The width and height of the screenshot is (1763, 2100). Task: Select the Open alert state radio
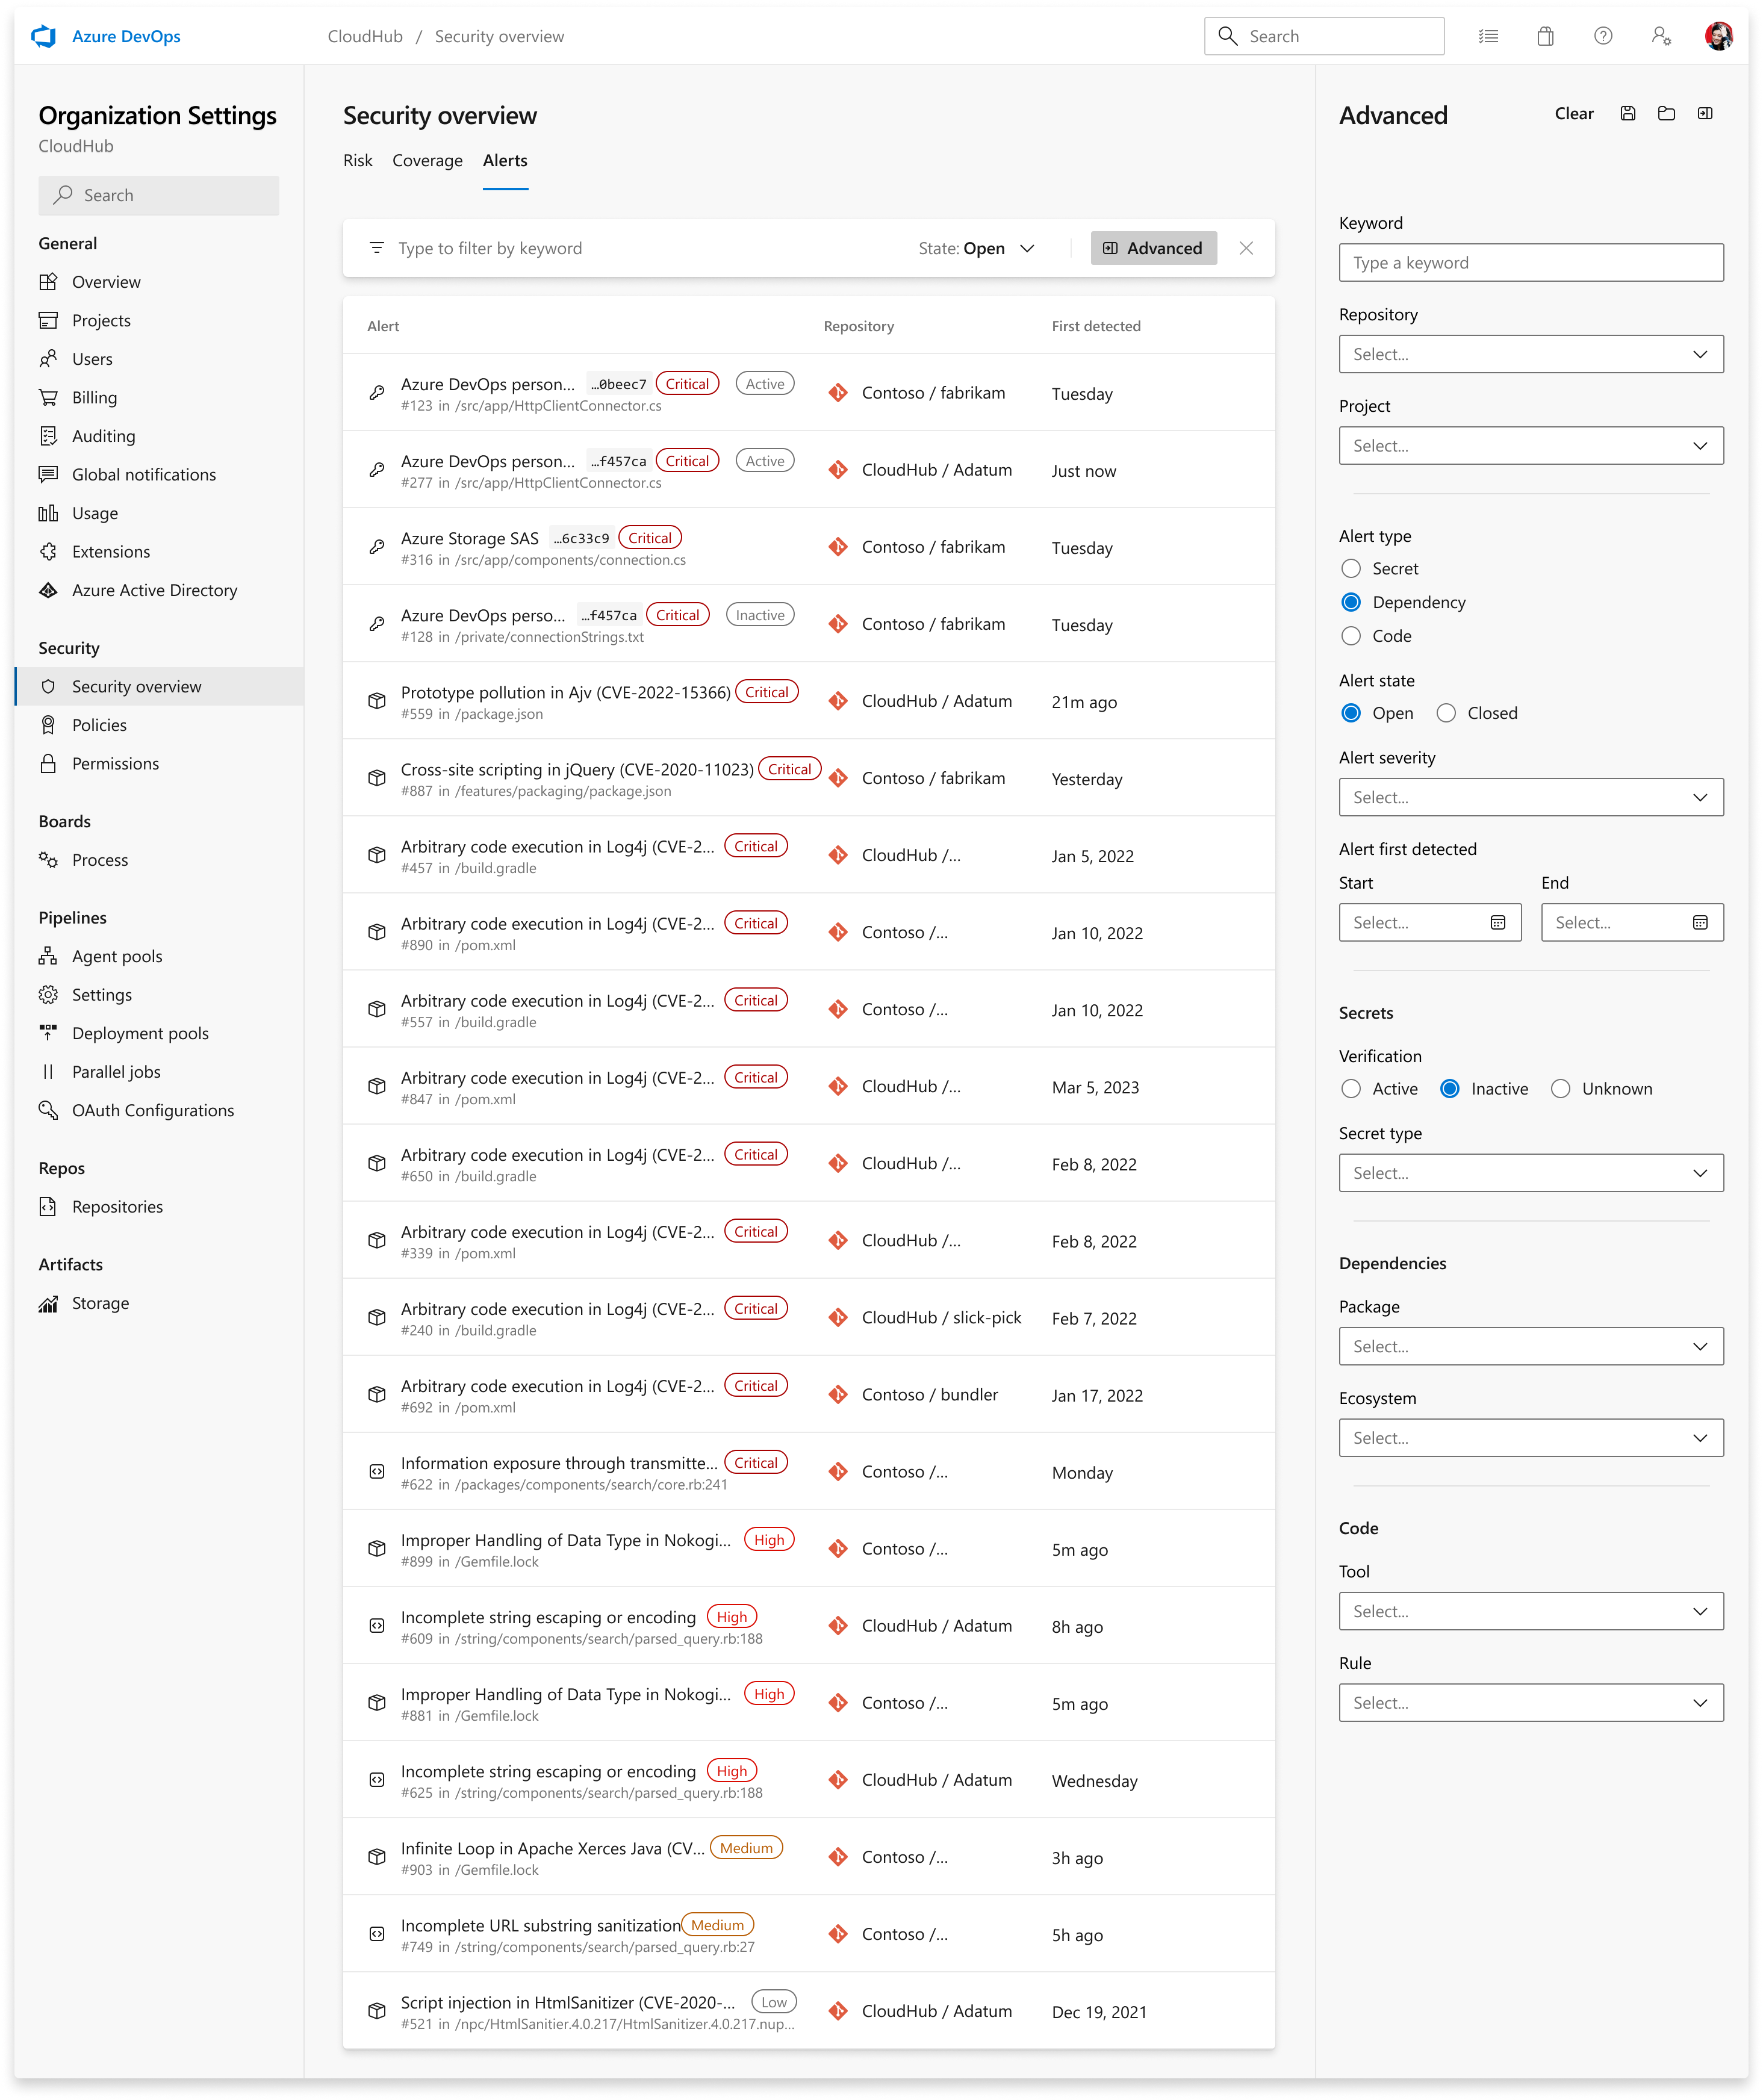[1351, 713]
